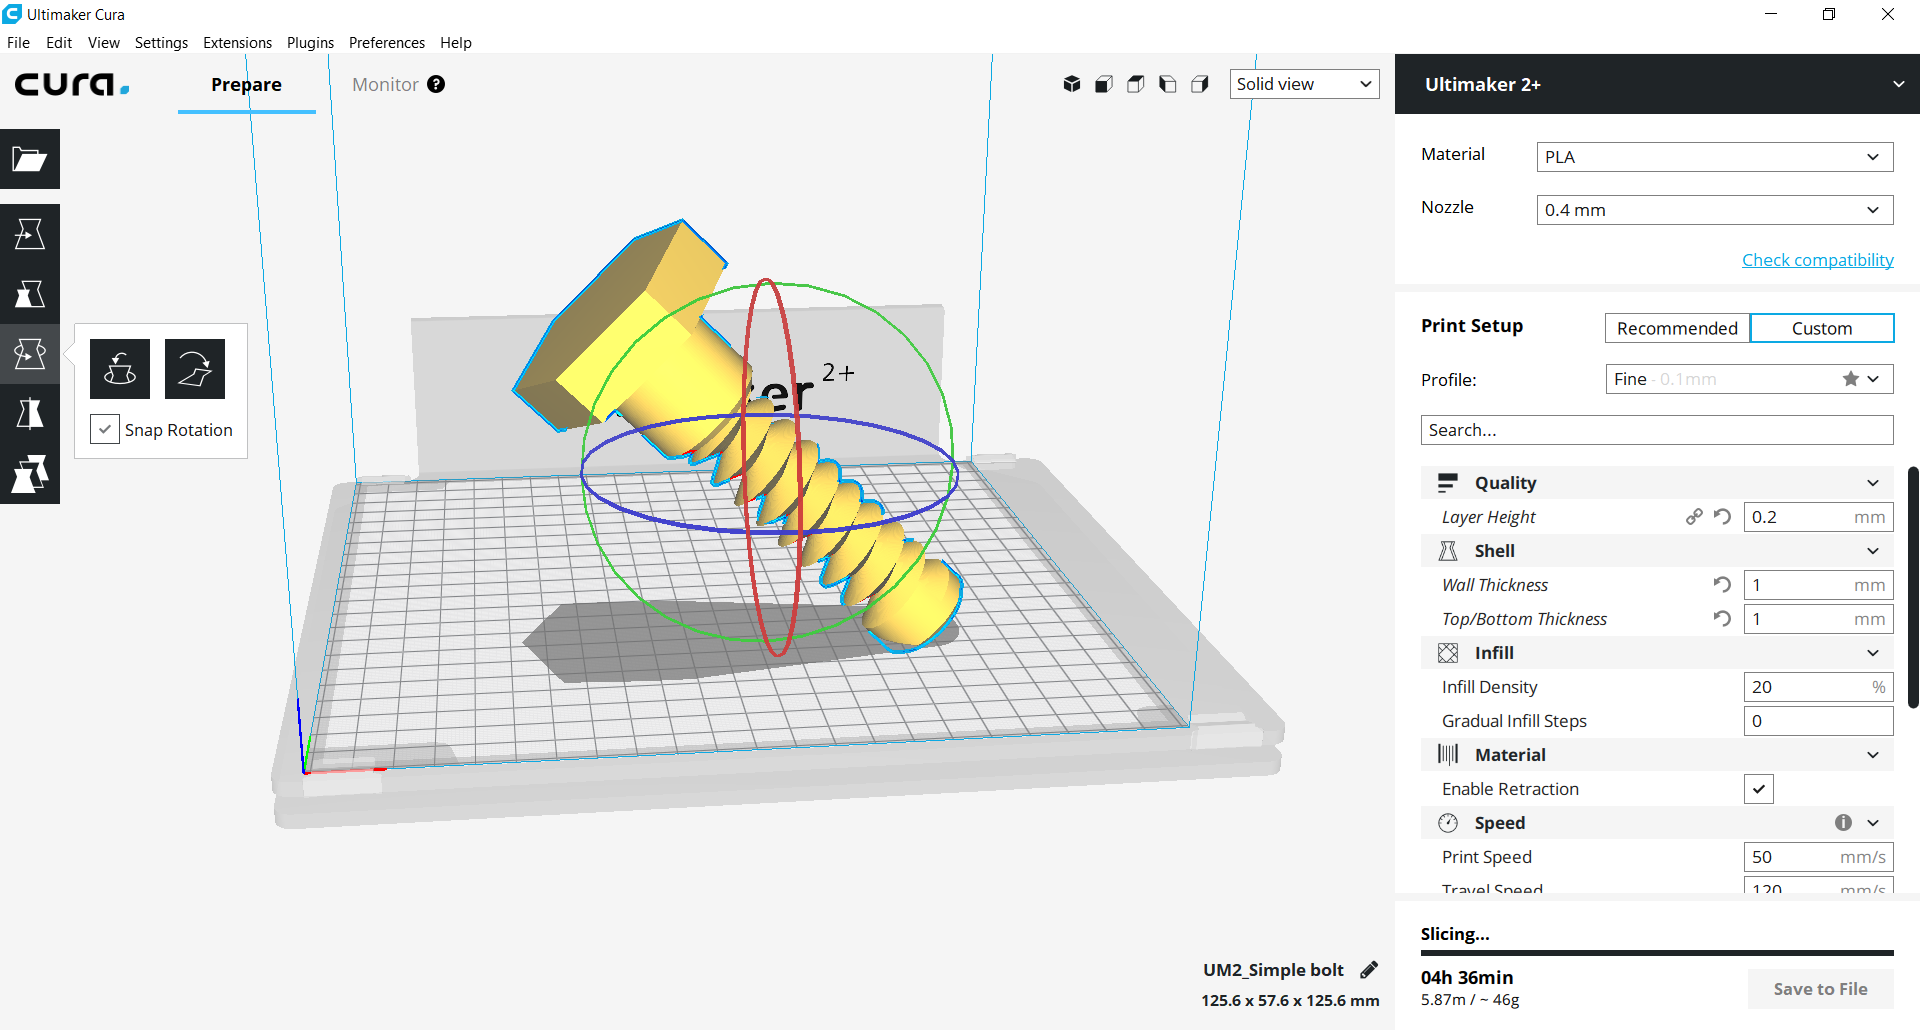Viewport: 1920px width, 1030px height.
Task: Toggle the Enable Retraction checkbox
Action: point(1759,789)
